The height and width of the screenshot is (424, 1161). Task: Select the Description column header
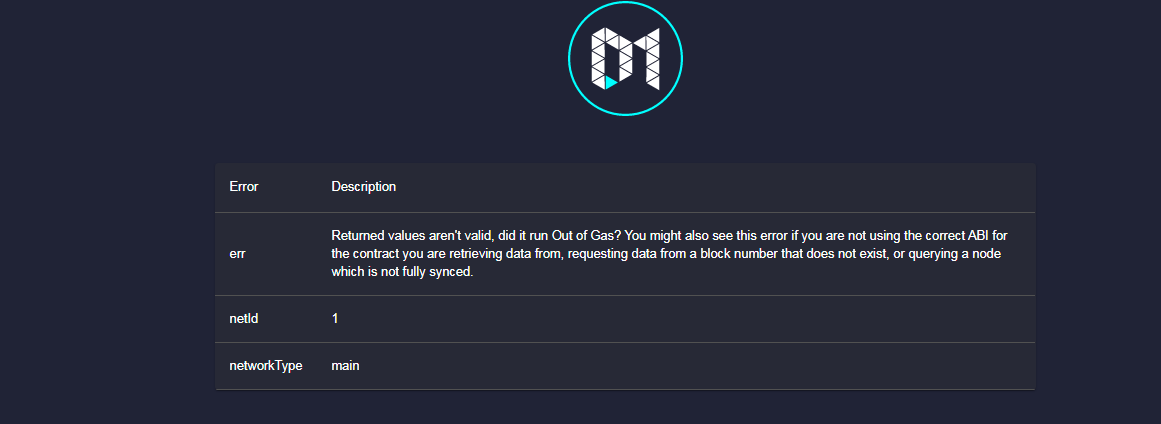point(364,186)
